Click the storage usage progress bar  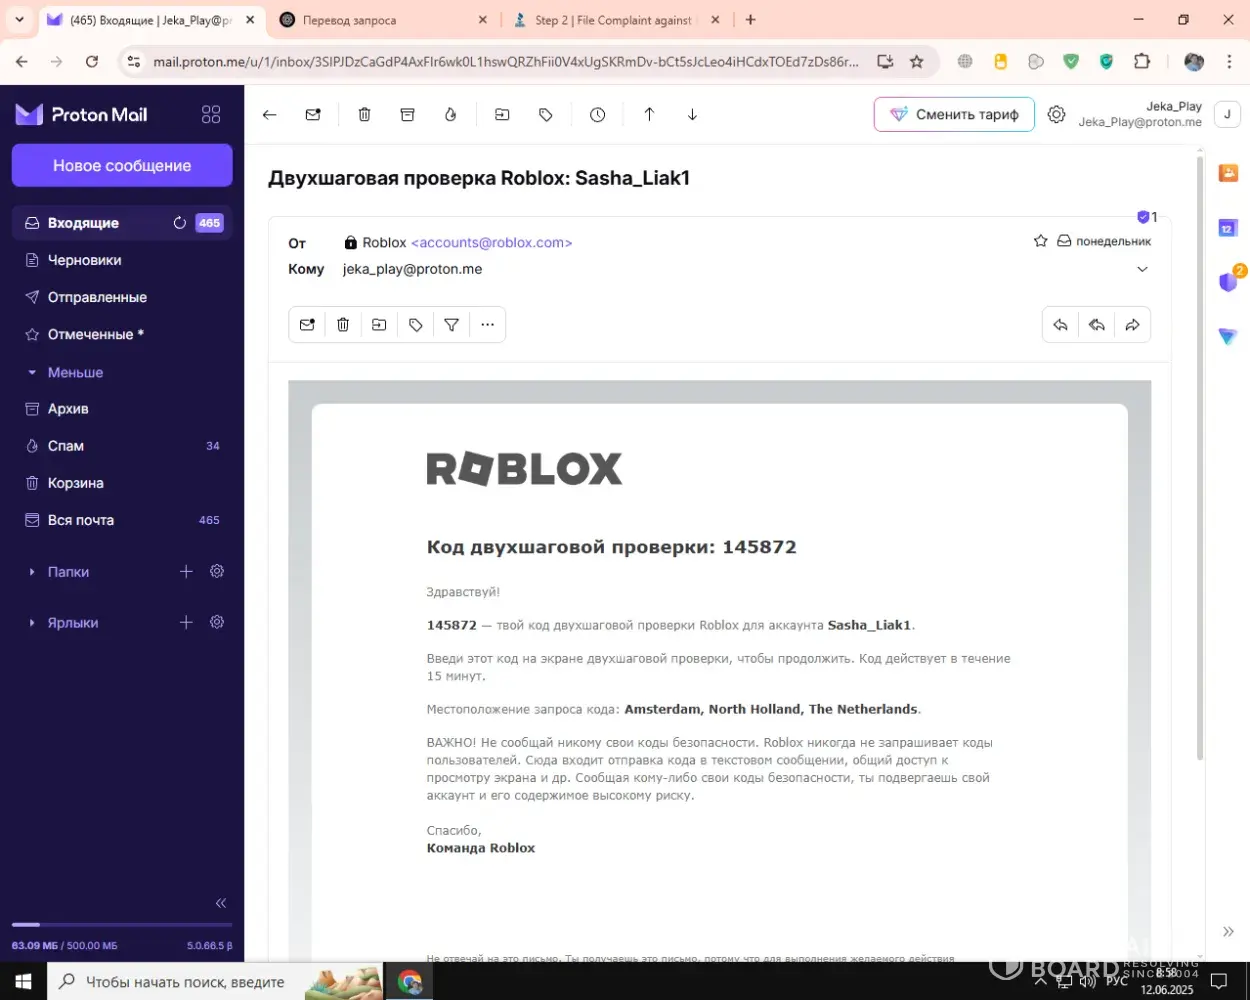click(122, 925)
